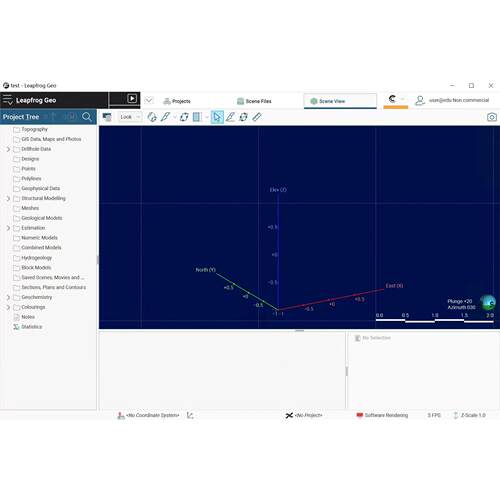Screen dimensions: 500x500
Task: Open the Leapfrog Geo main menu
Action: tap(7, 100)
